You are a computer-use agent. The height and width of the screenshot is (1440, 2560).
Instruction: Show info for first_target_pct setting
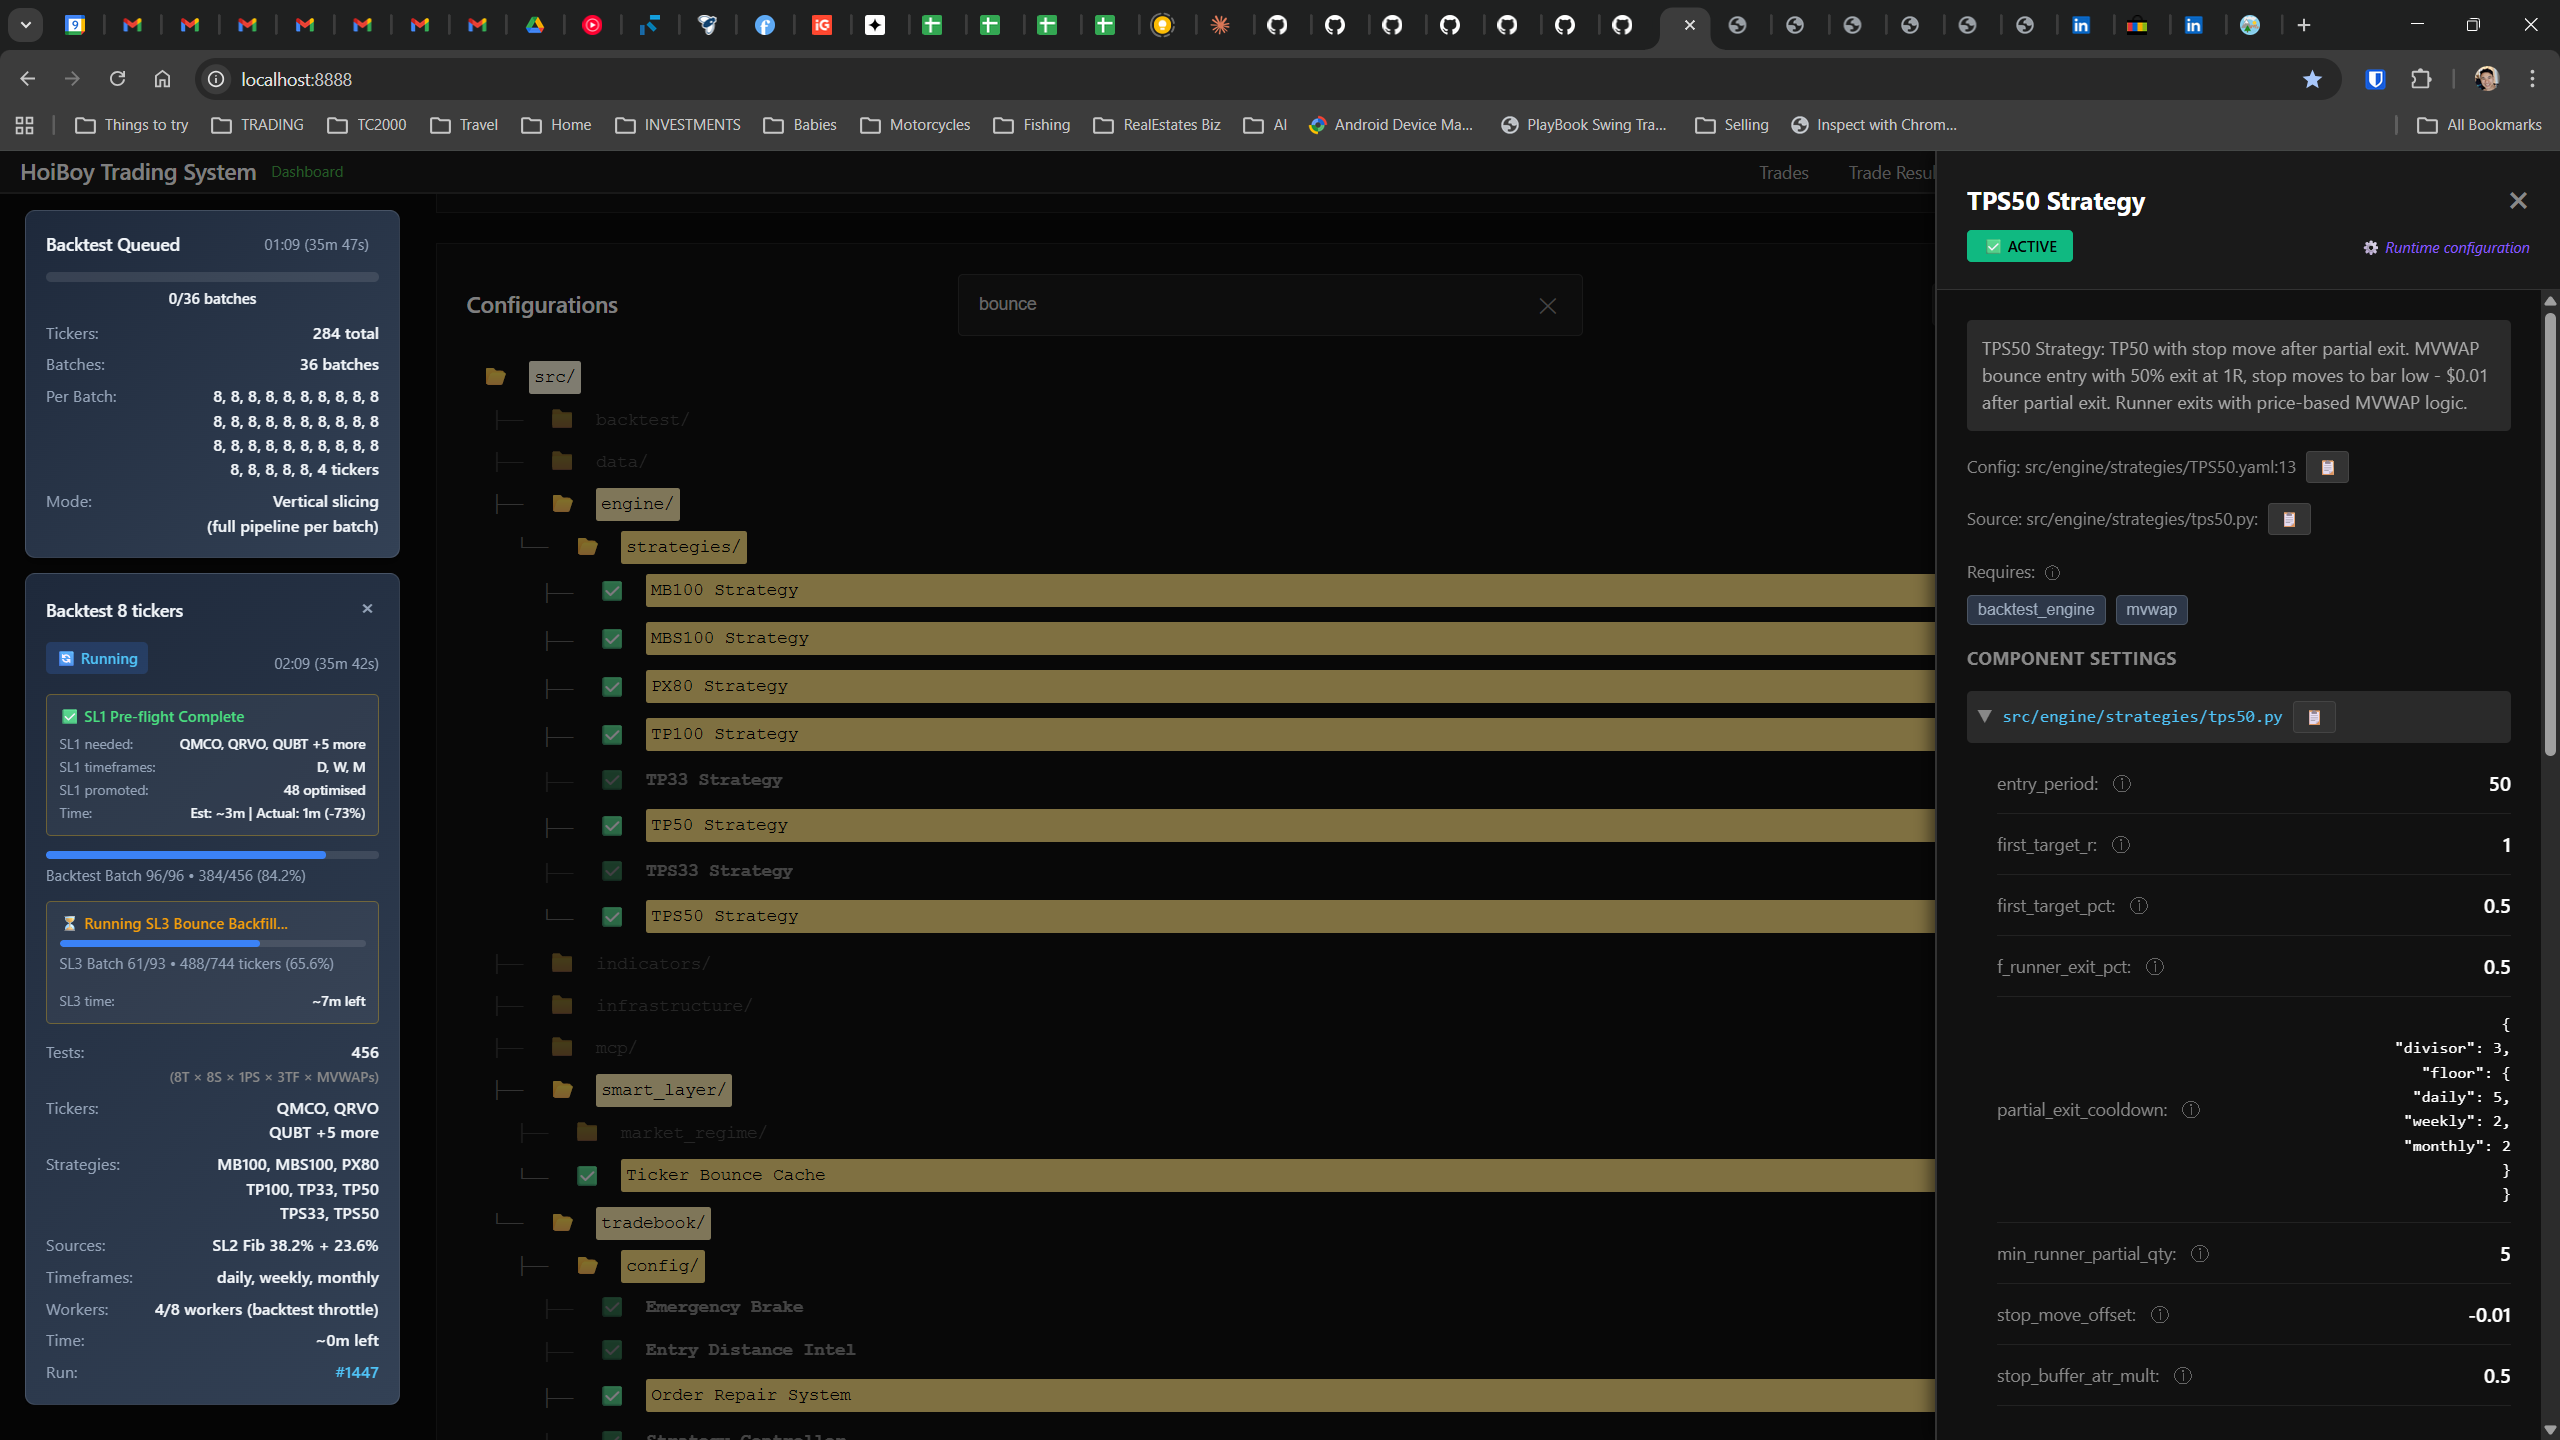[x=2139, y=906]
